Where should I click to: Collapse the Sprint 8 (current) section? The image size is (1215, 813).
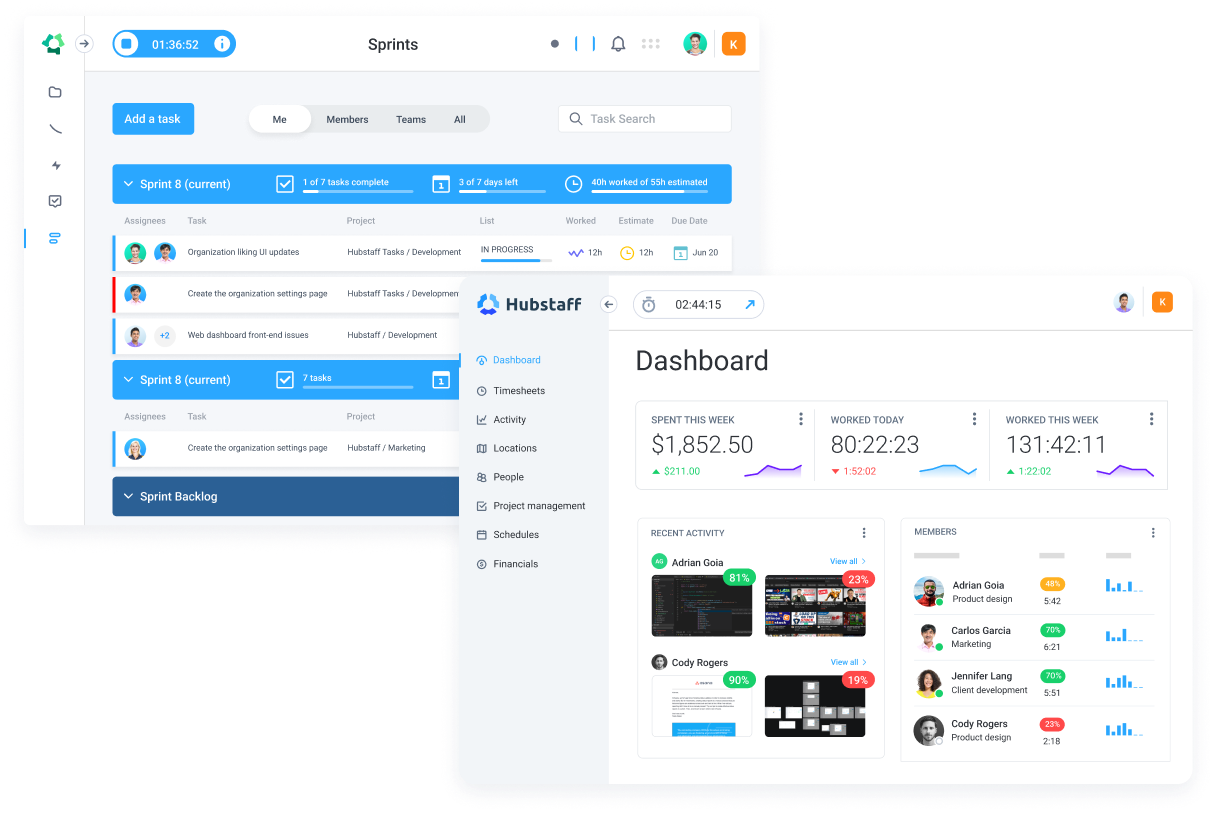click(128, 183)
